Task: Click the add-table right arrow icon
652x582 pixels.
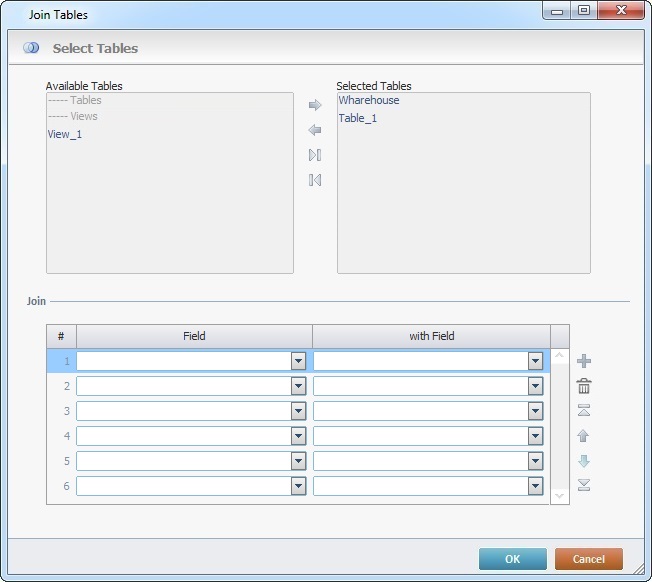Action: 315,105
